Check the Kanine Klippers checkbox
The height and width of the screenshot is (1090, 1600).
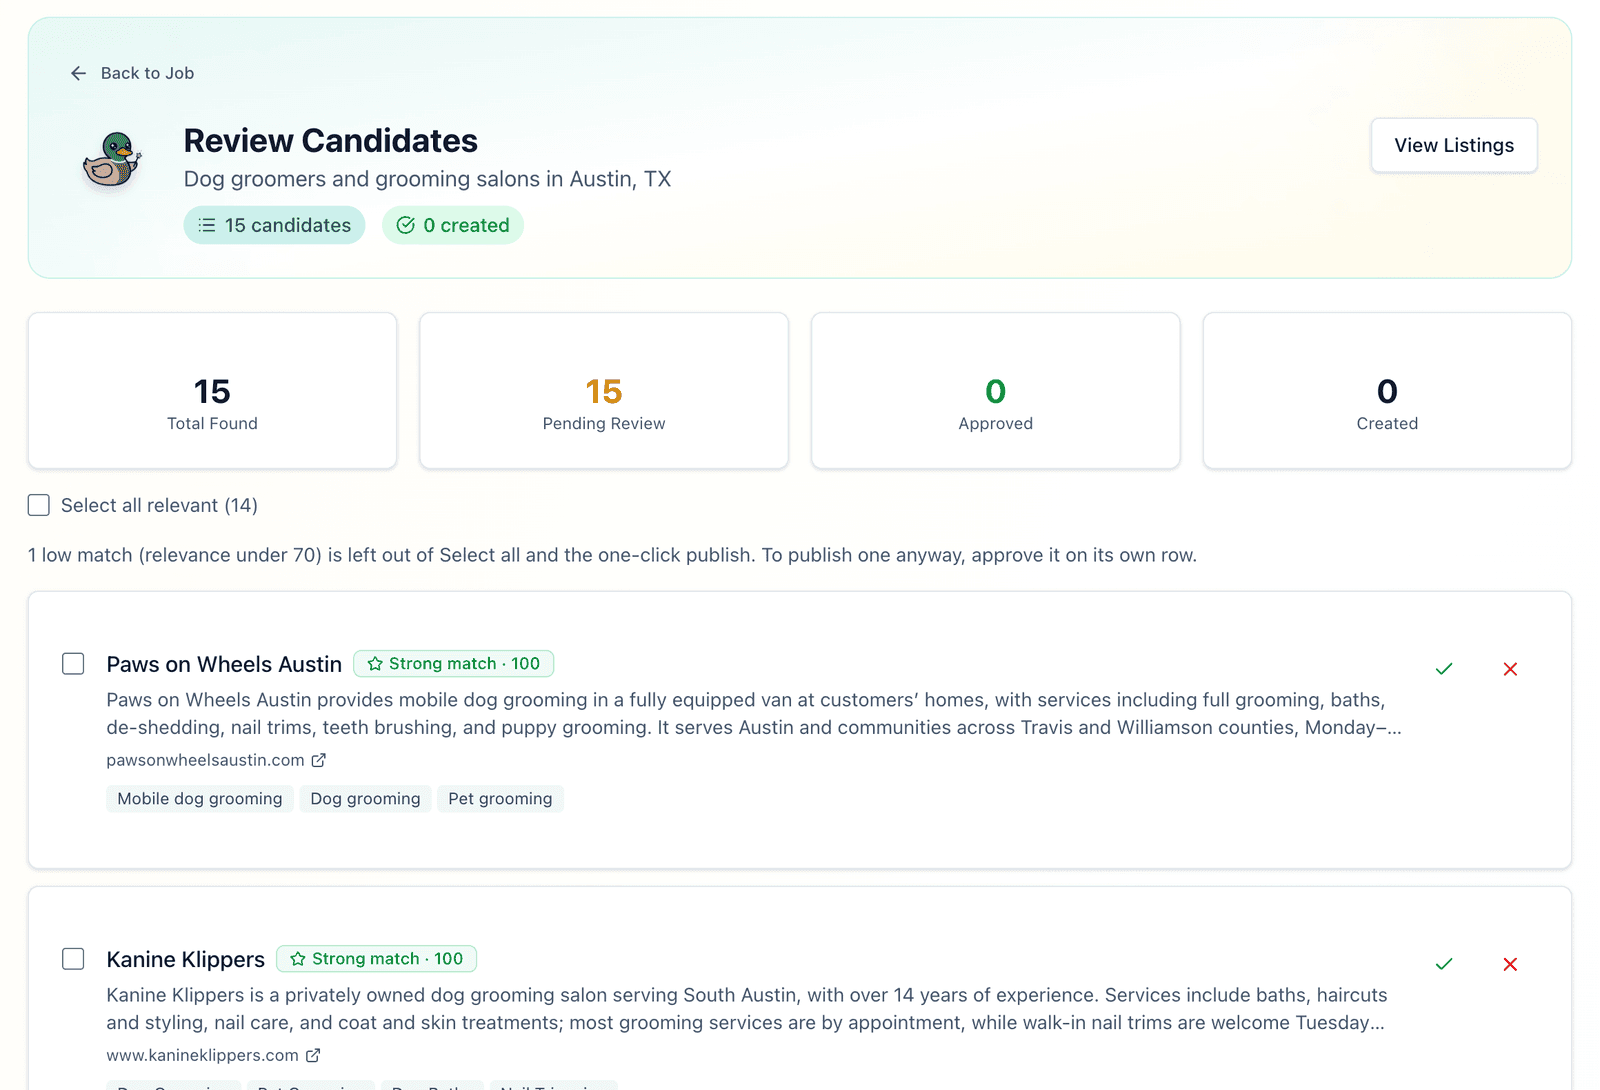coord(73,959)
